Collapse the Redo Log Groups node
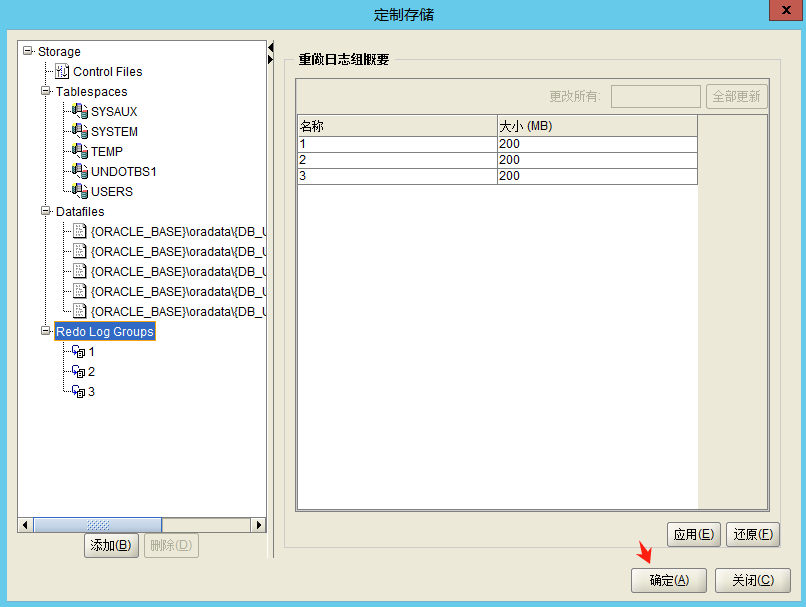806x607 pixels. point(46,331)
